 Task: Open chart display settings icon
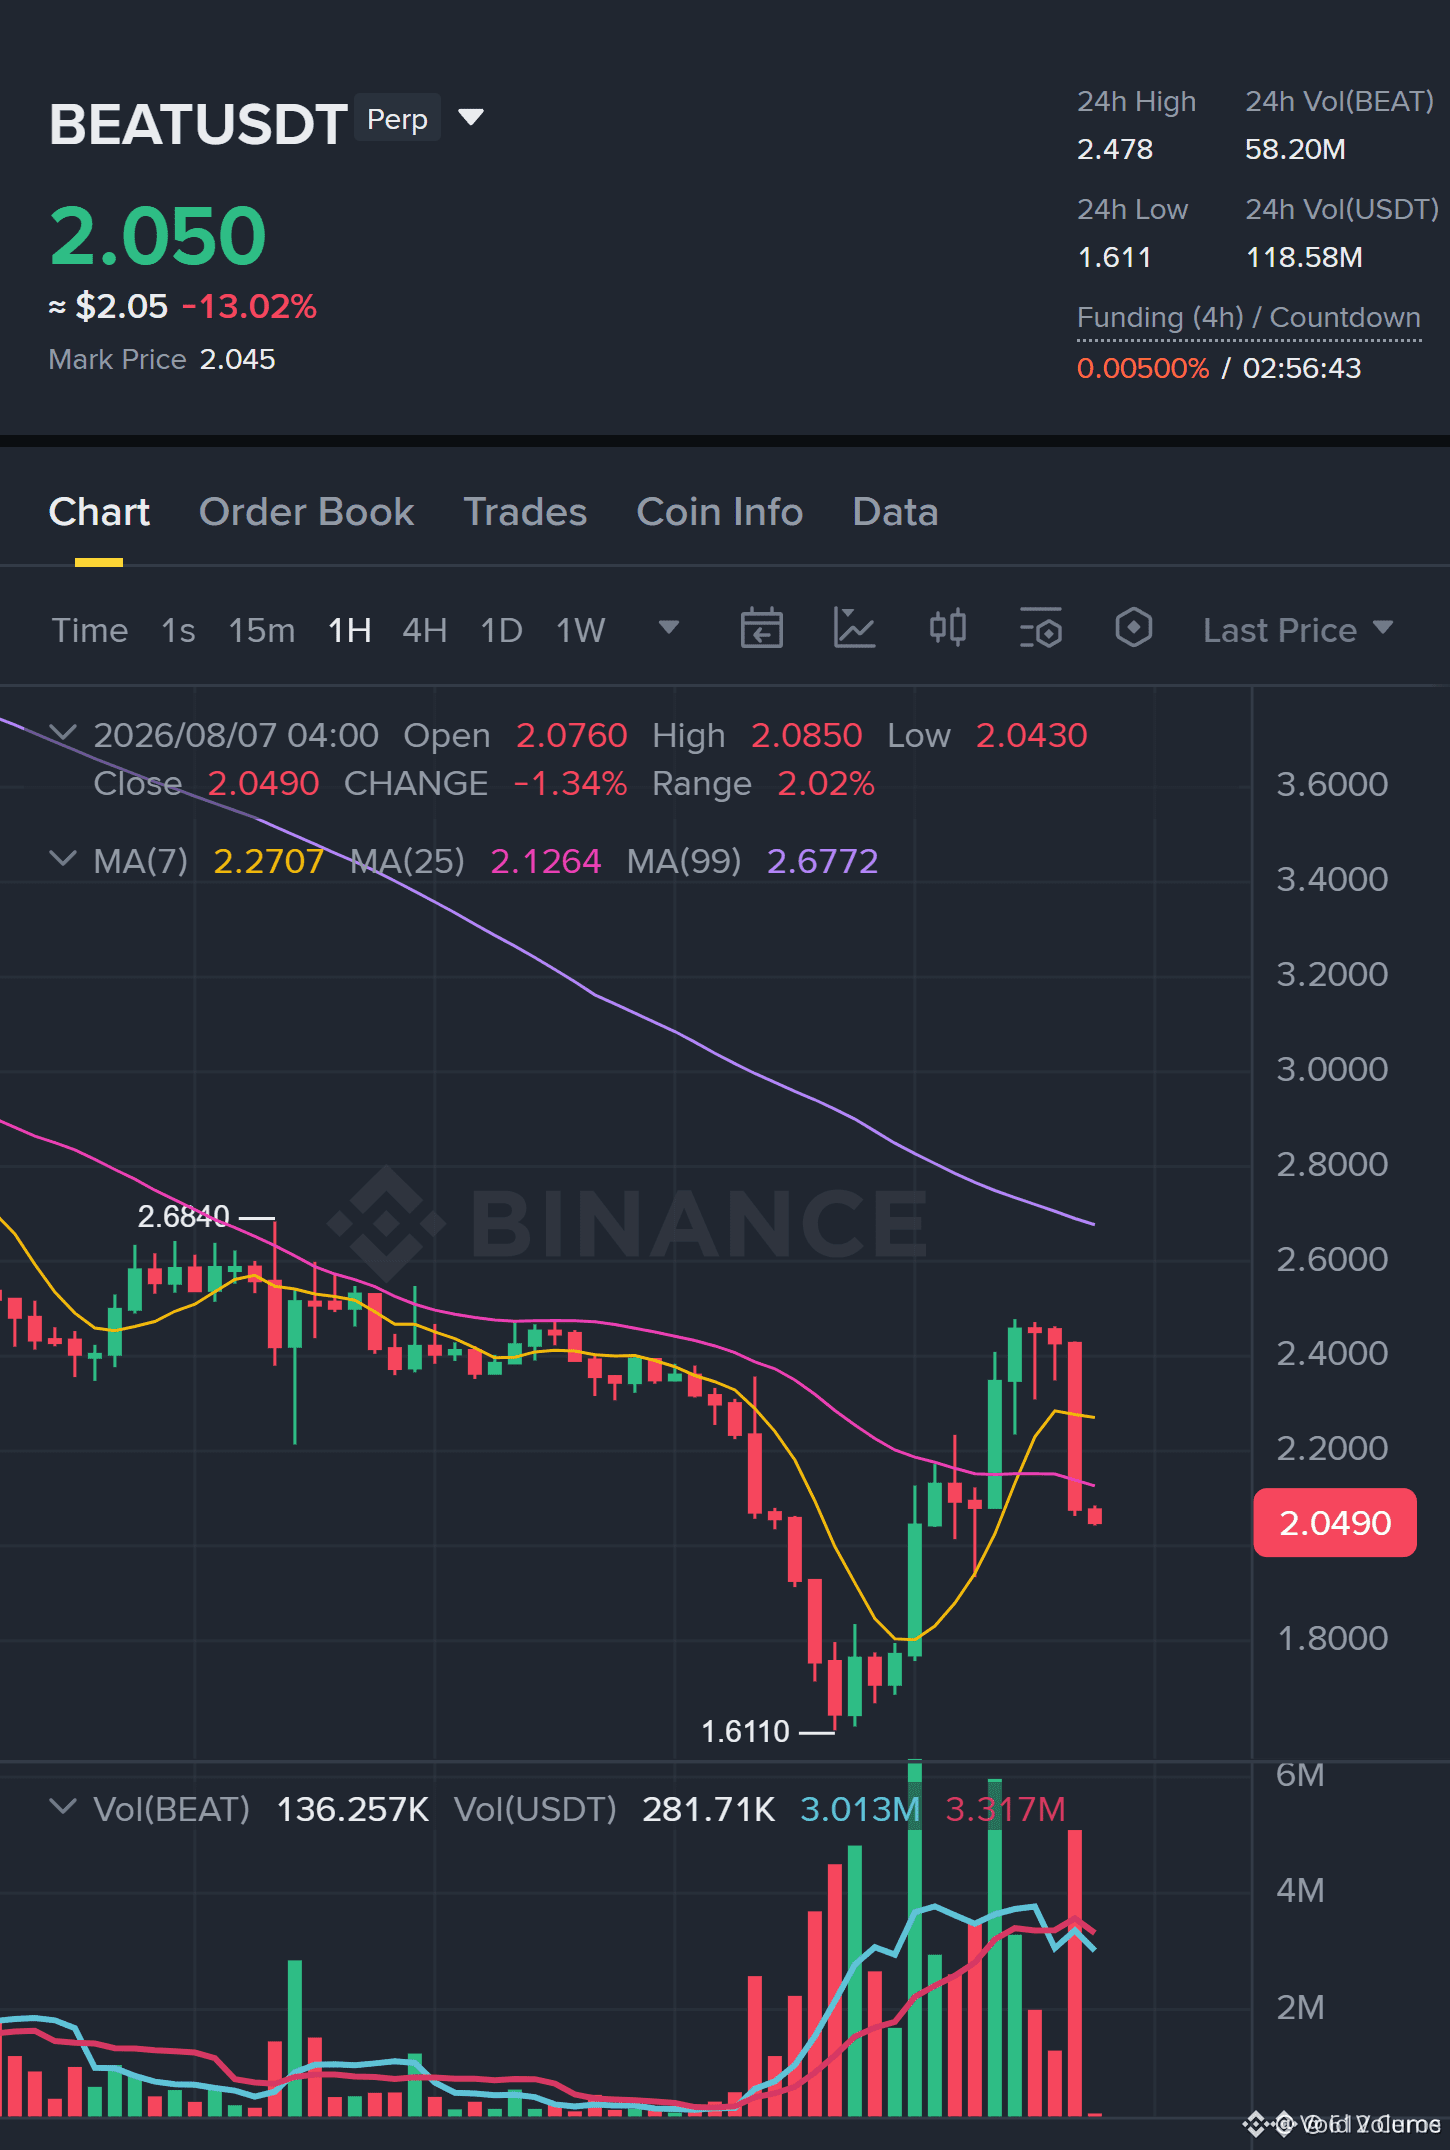point(1040,629)
